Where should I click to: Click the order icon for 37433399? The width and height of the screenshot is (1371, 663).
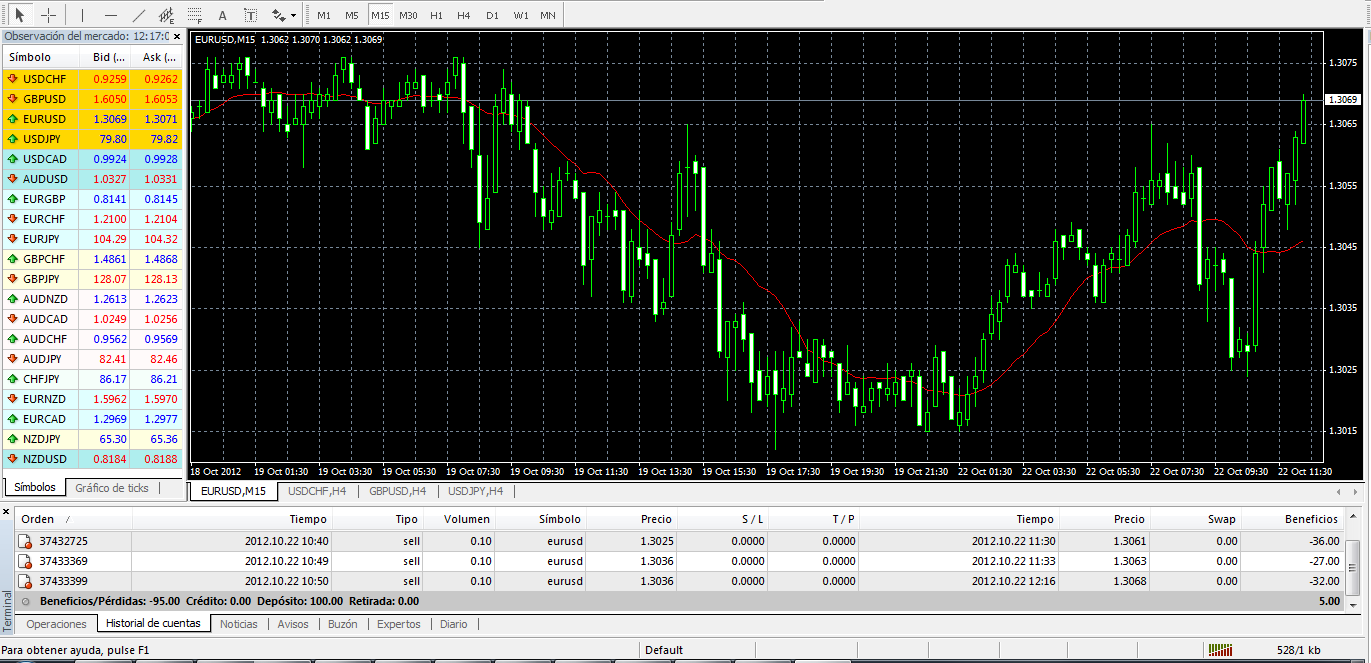pos(26,581)
